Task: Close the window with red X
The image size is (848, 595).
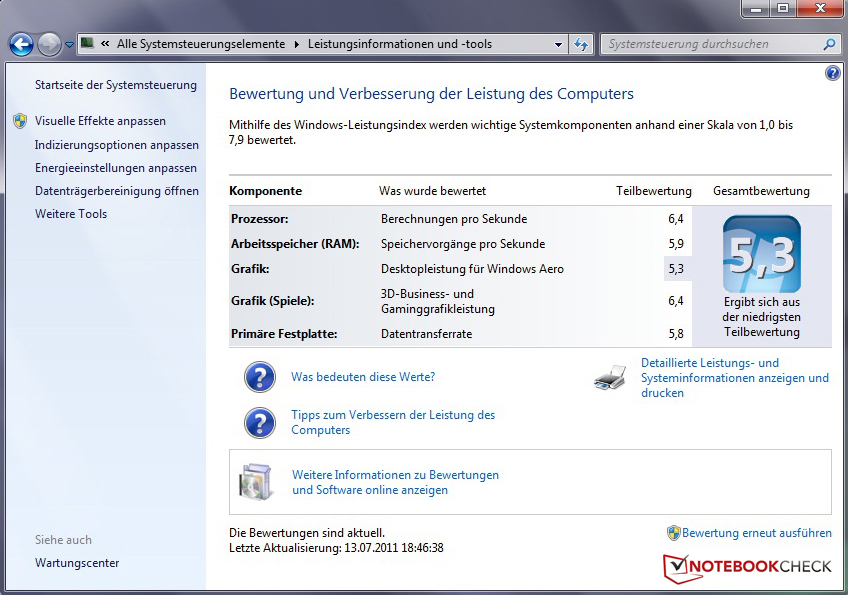Action: pyautogui.click(x=820, y=9)
